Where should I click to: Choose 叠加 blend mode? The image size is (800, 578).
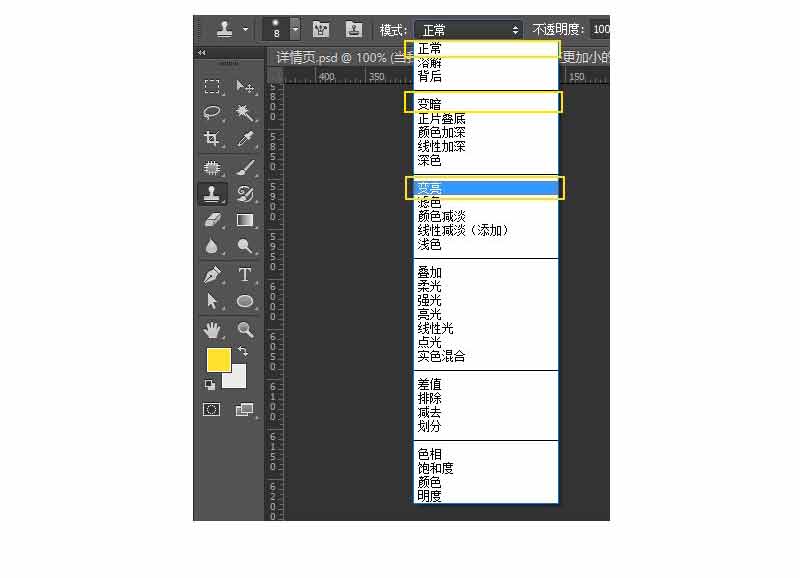click(486, 272)
